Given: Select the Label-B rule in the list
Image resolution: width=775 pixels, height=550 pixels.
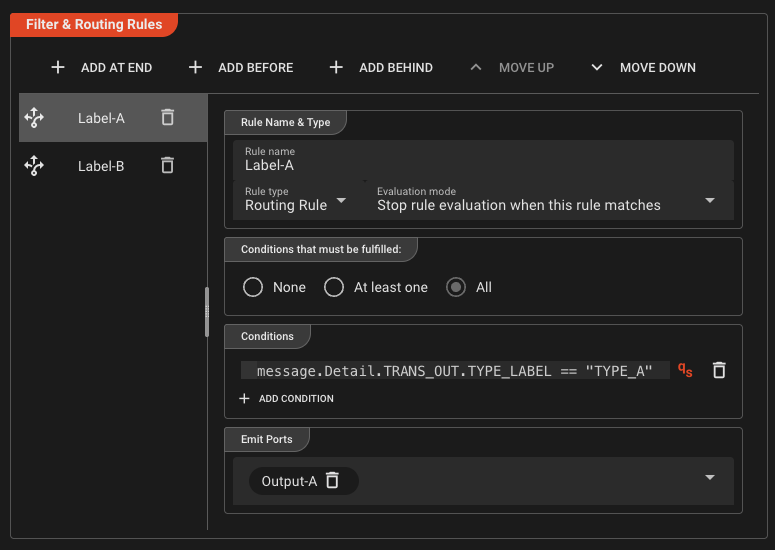Looking at the screenshot, I should [x=101, y=166].
